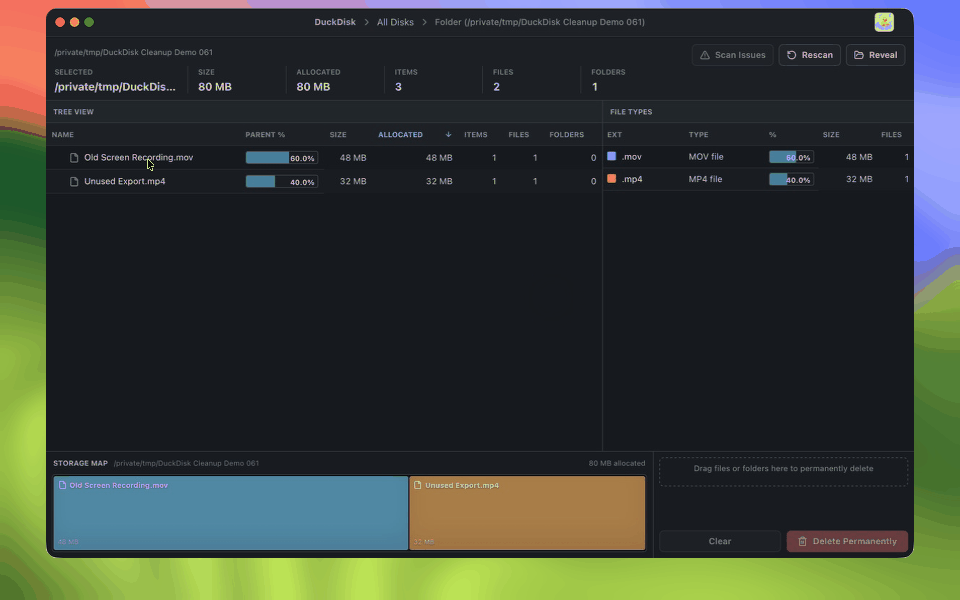The image size is (960, 600).
Task: Click the macOS red close button
Action: [60, 22]
